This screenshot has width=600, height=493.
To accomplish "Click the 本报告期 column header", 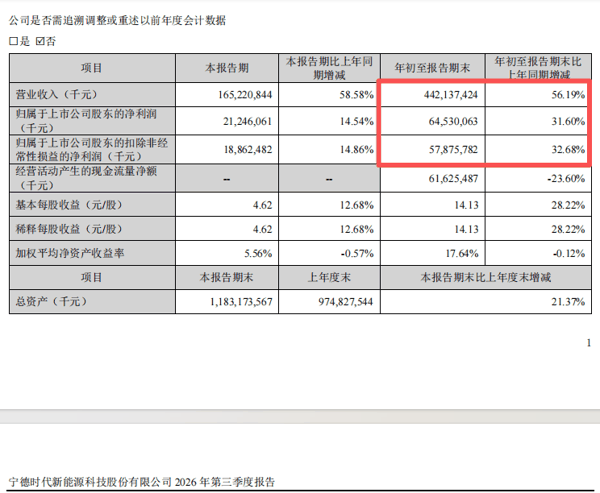I will 227,68.
